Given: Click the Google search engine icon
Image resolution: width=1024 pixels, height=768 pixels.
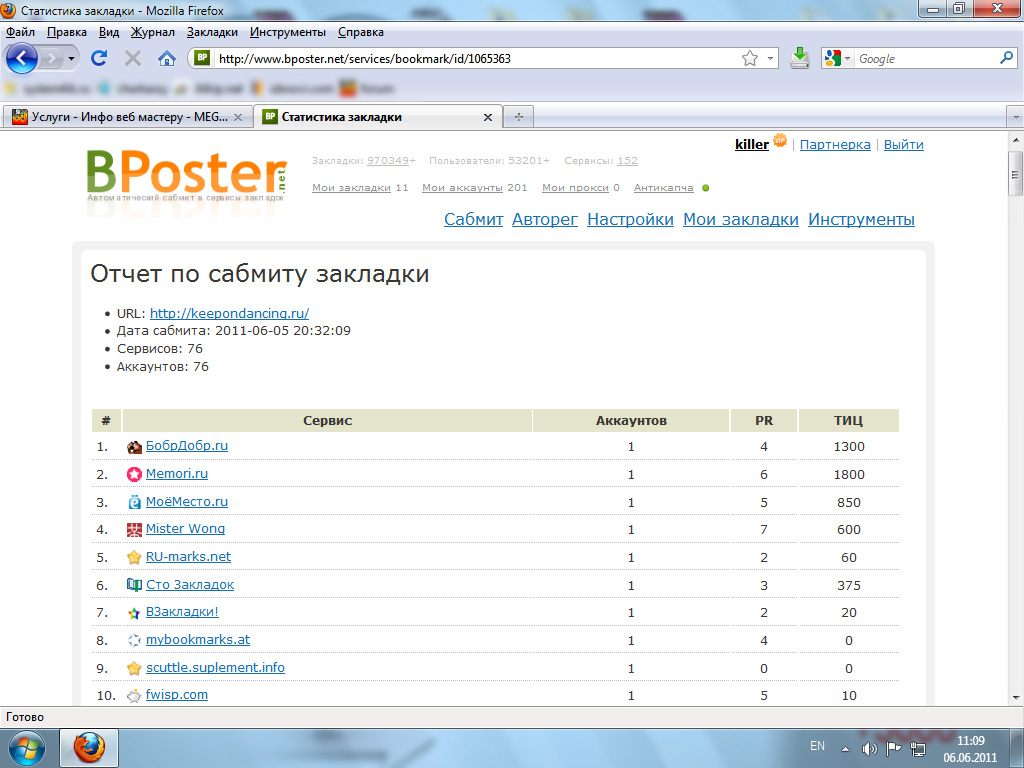Looking at the screenshot, I should pyautogui.click(x=833, y=58).
